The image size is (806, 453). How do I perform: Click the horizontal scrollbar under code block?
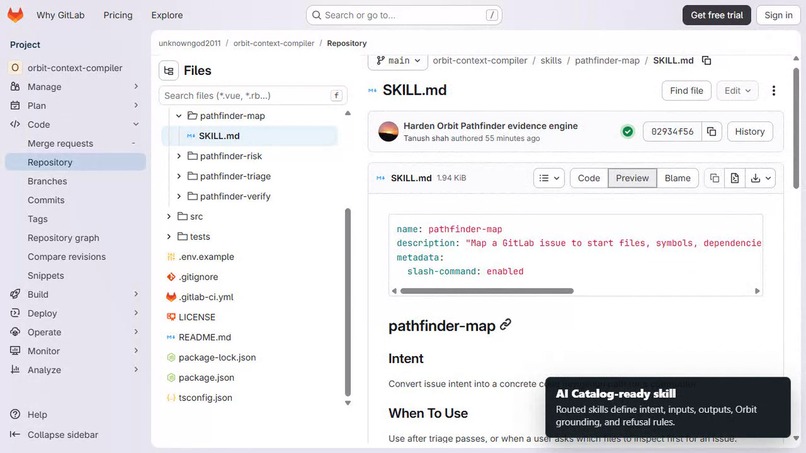tap(487, 291)
